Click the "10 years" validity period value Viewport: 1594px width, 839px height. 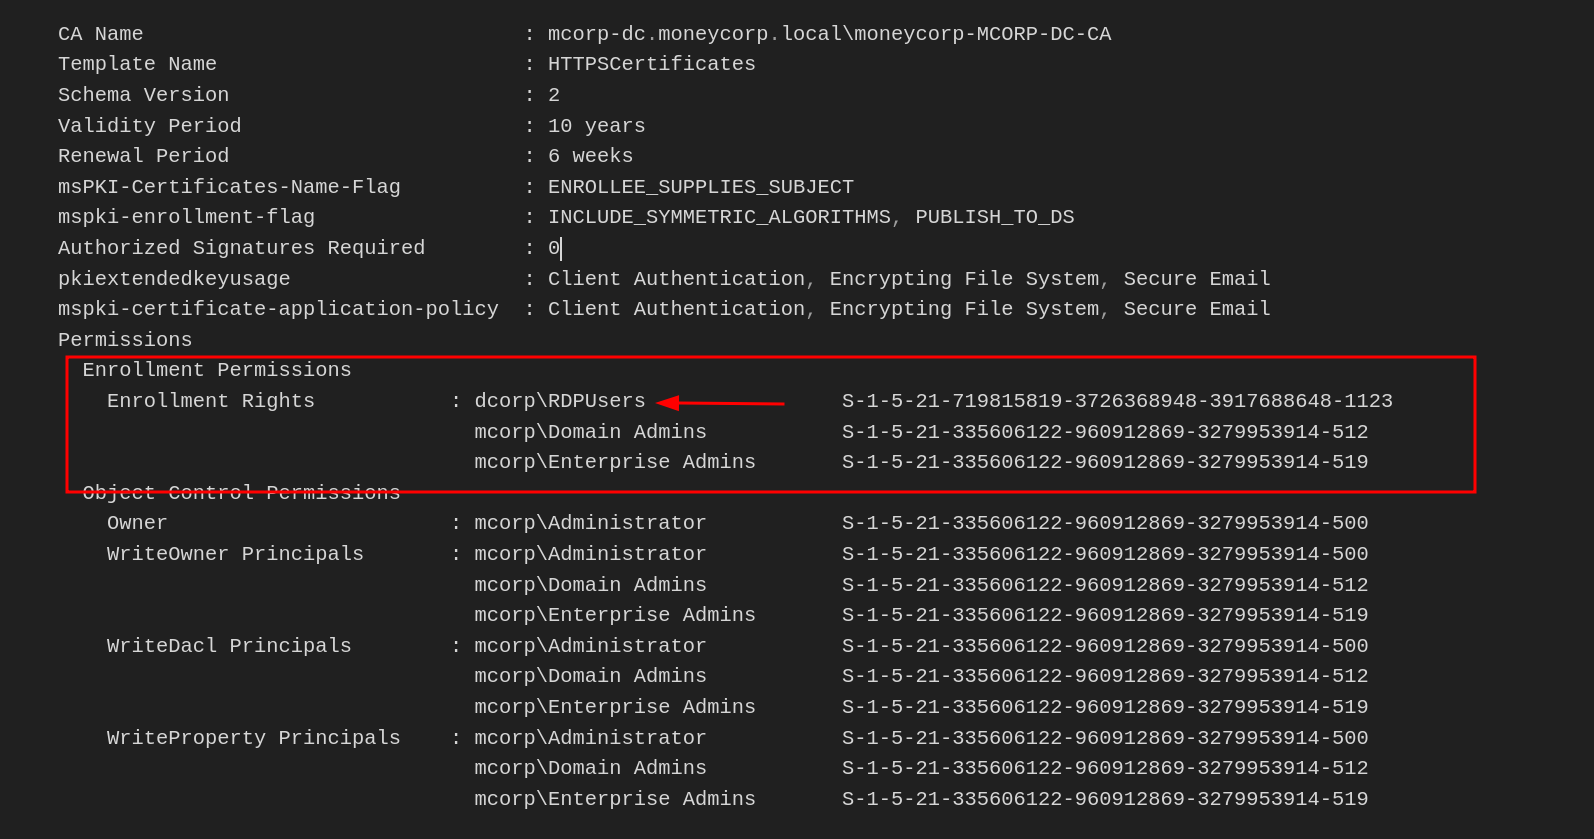pyautogui.click(x=596, y=126)
